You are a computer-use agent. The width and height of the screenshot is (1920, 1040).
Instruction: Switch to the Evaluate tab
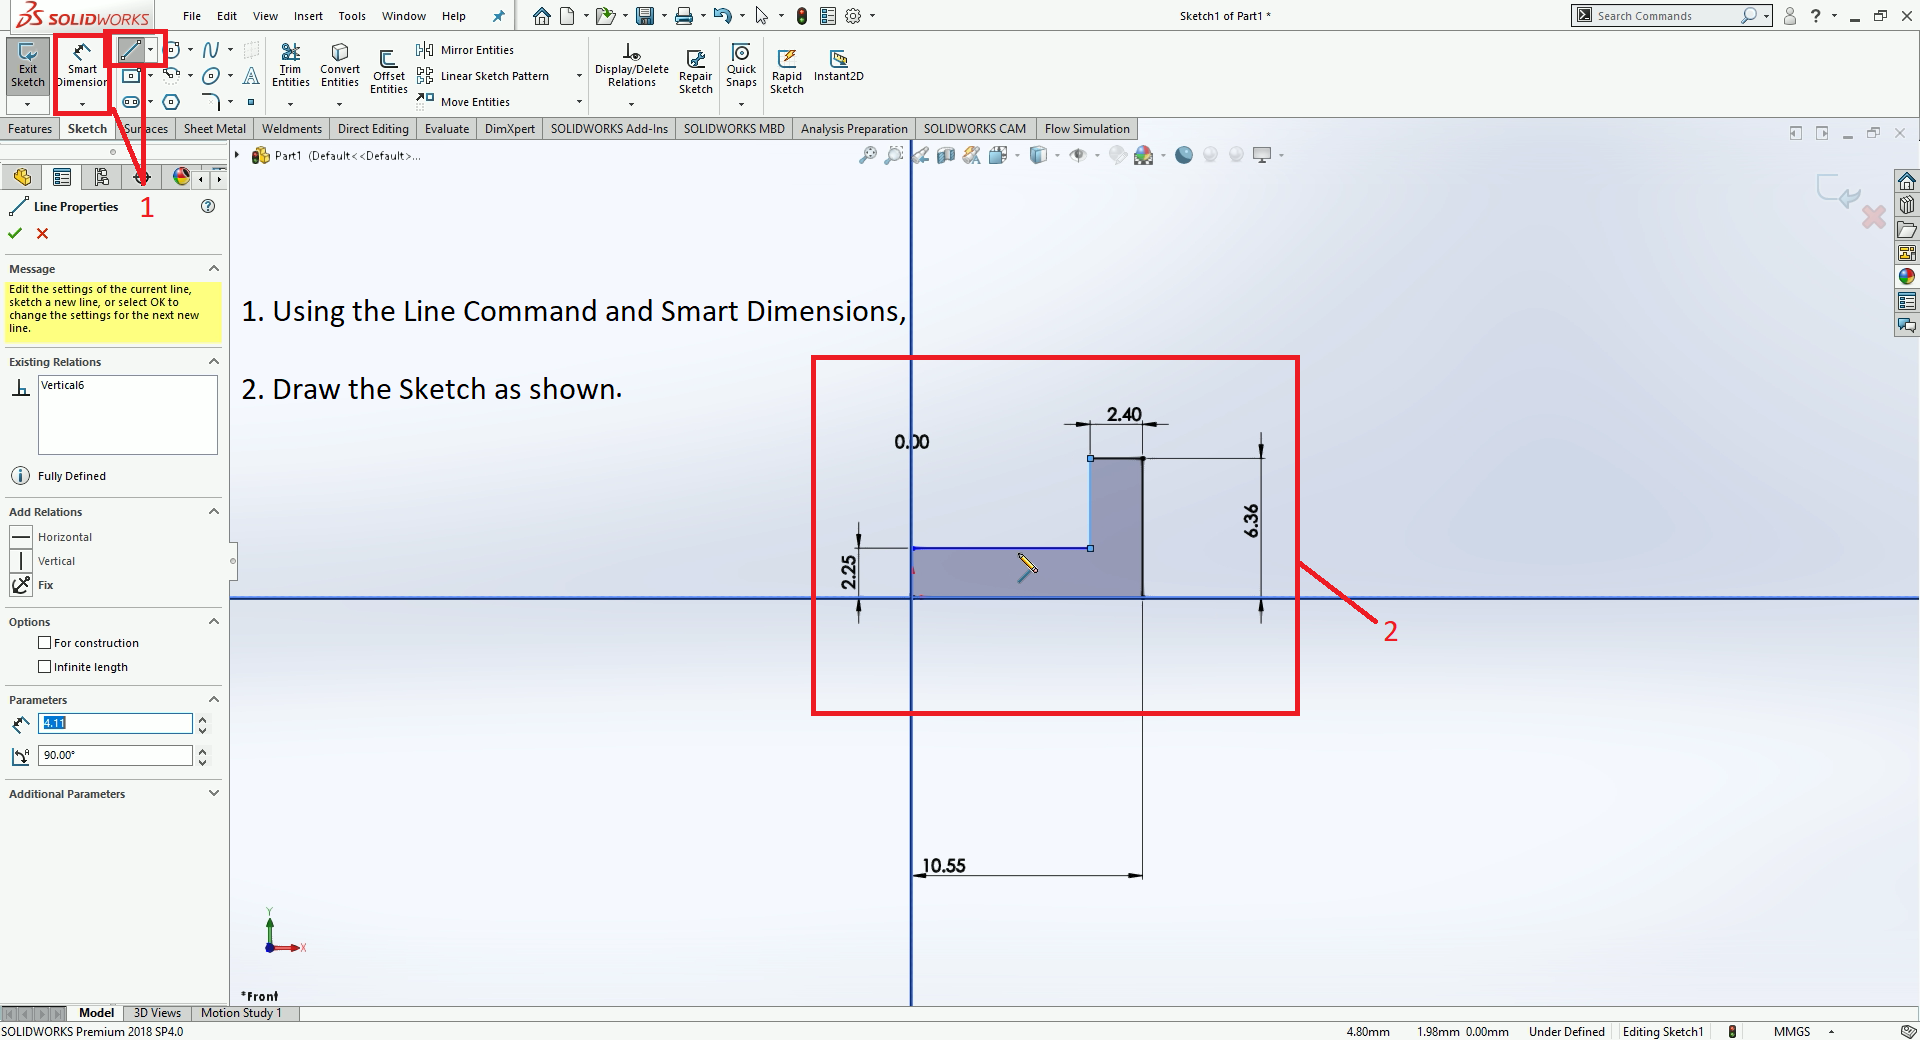447,129
